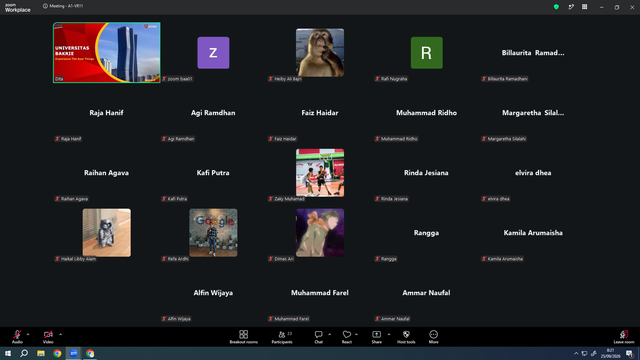Image resolution: width=640 pixels, height=360 pixels.
Task: Open the Windows Start menu
Action: click(x=8, y=353)
